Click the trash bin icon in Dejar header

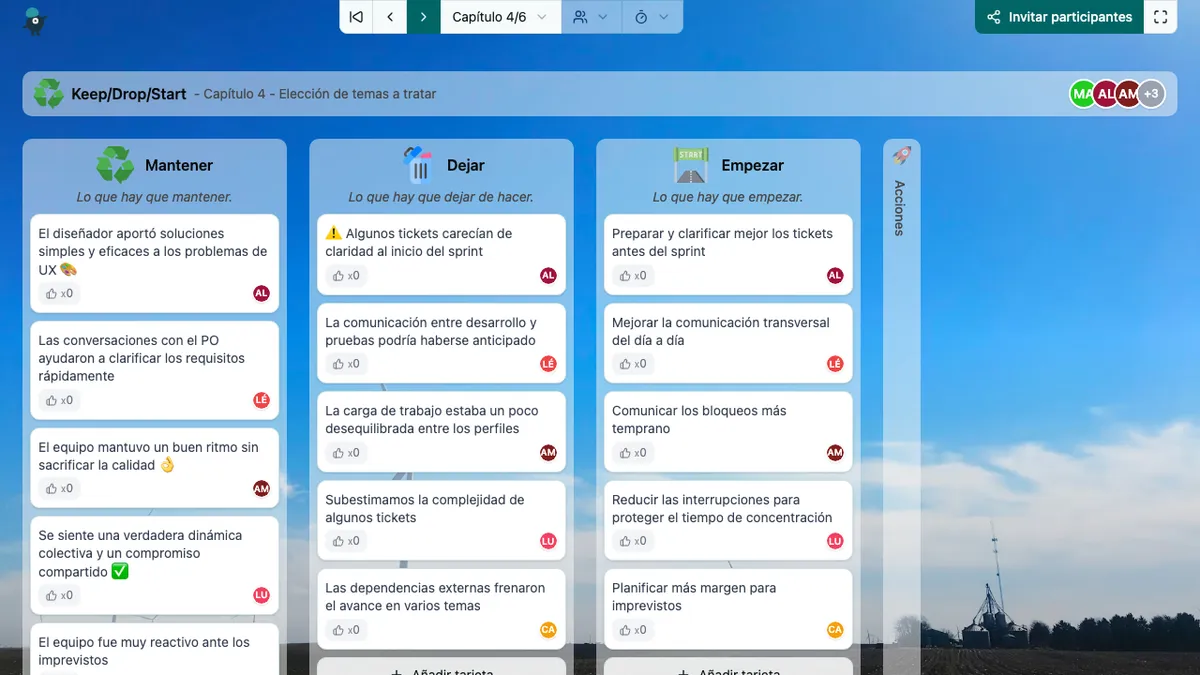coord(417,165)
